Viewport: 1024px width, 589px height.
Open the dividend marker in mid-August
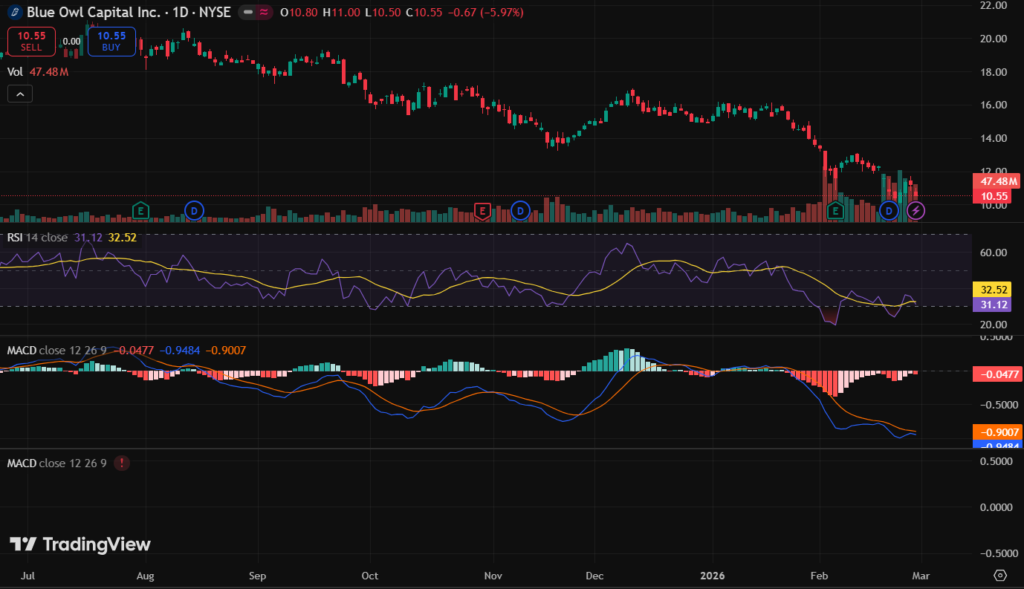coord(194,210)
